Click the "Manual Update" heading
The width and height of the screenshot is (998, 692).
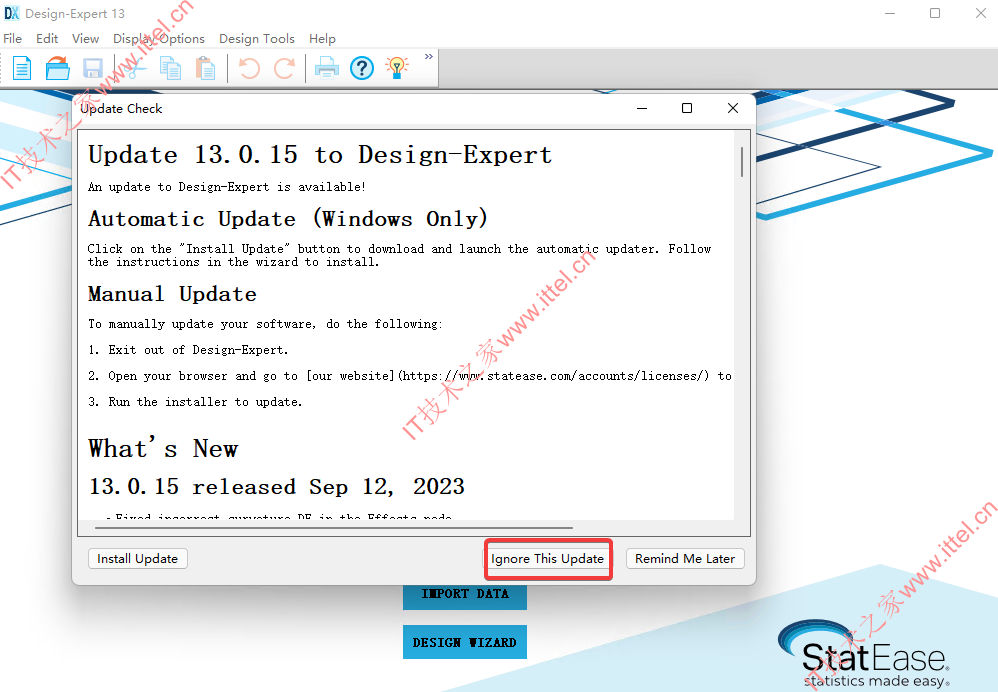172,294
